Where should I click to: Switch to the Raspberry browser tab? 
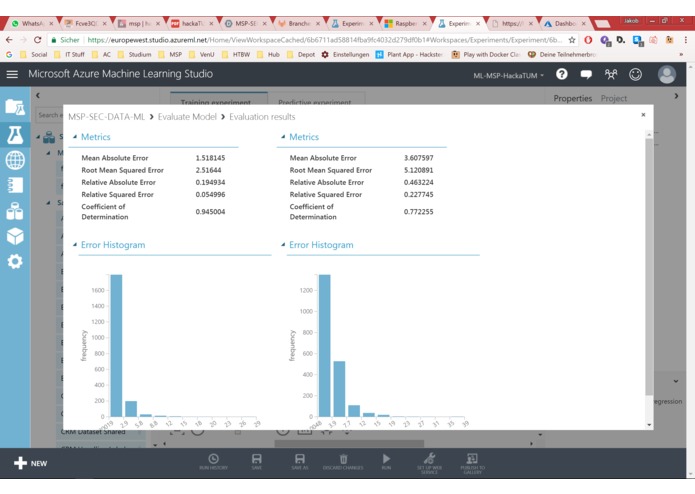coord(406,23)
